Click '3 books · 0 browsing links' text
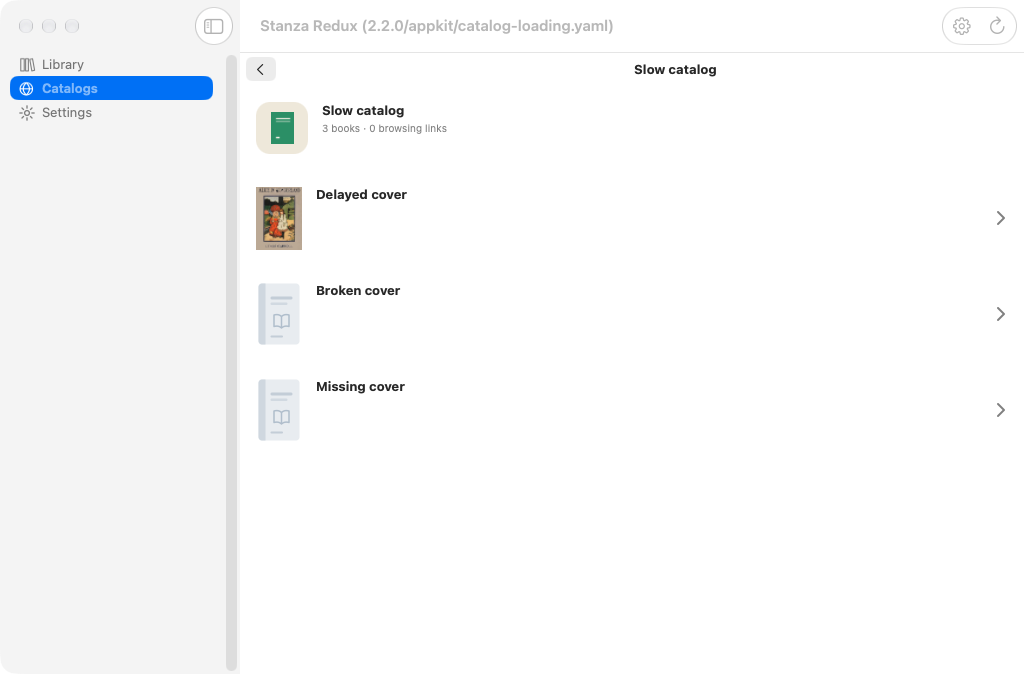The width and height of the screenshot is (1024, 674). [x=384, y=129]
